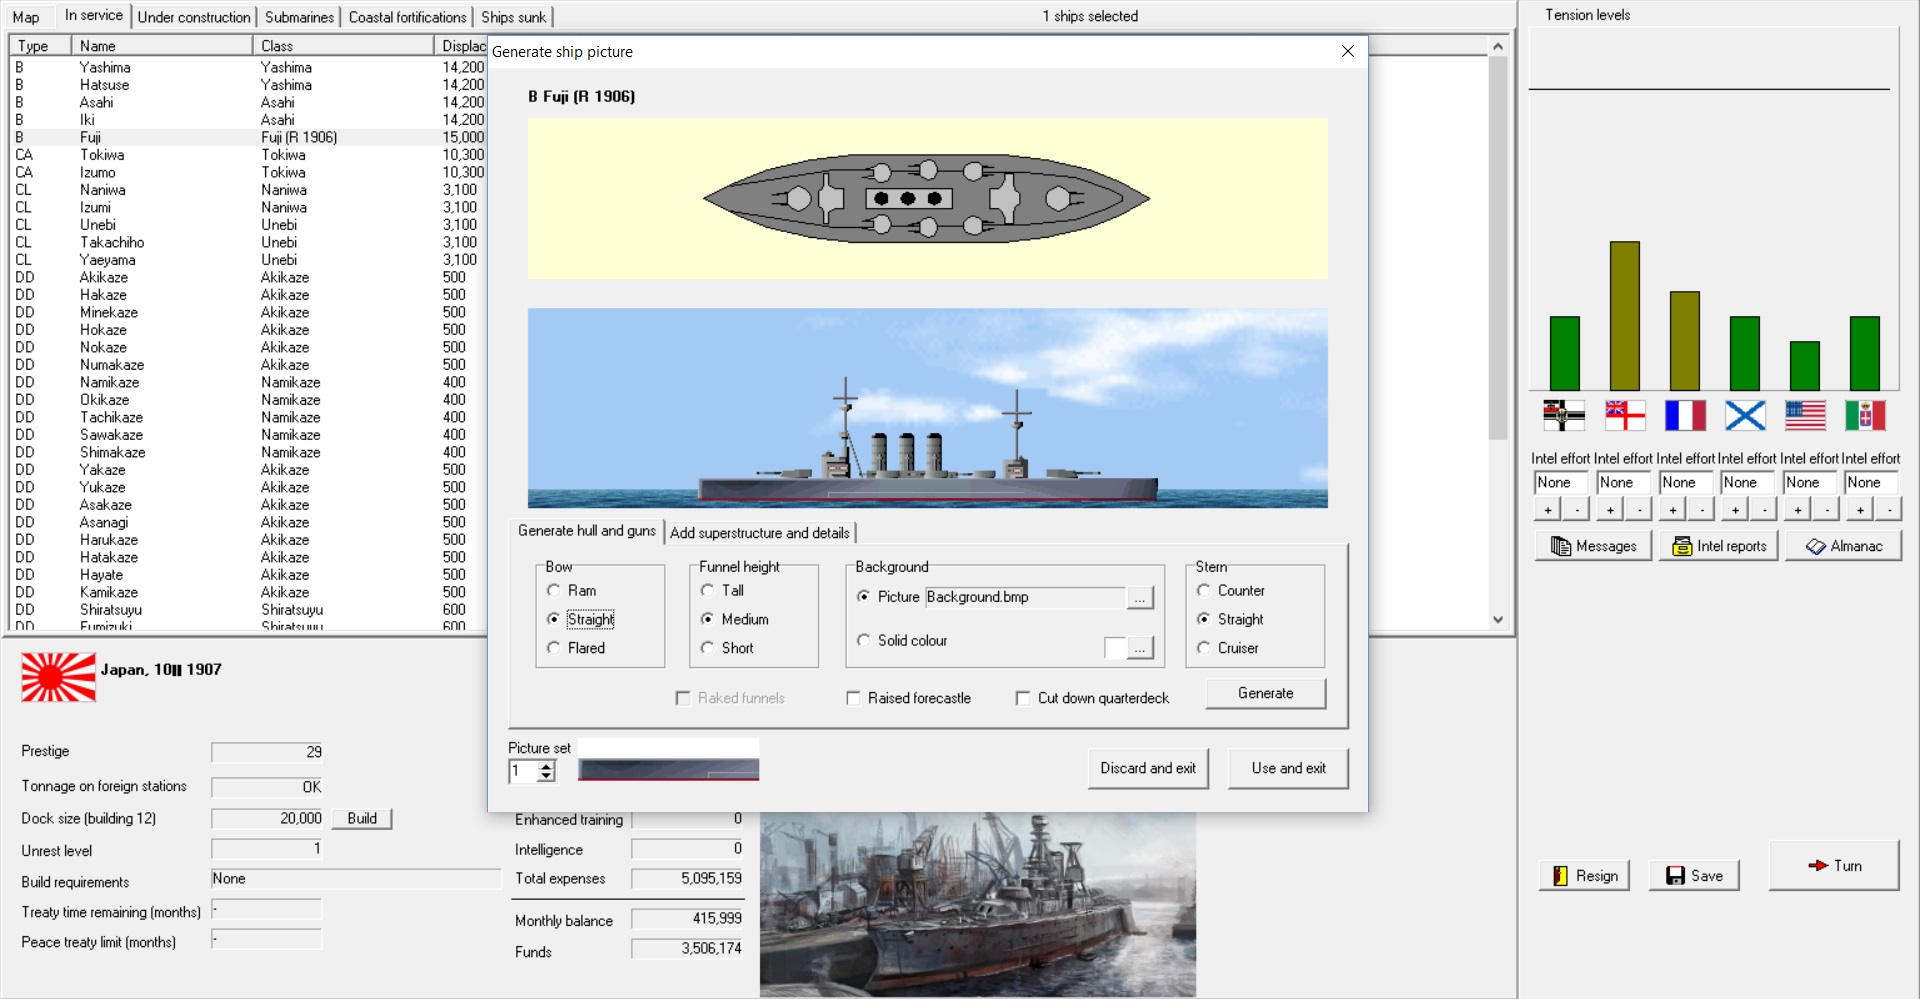This screenshot has height=999, width=1920.
Task: Open the solid colour picker browse button
Action: [x=1140, y=649]
